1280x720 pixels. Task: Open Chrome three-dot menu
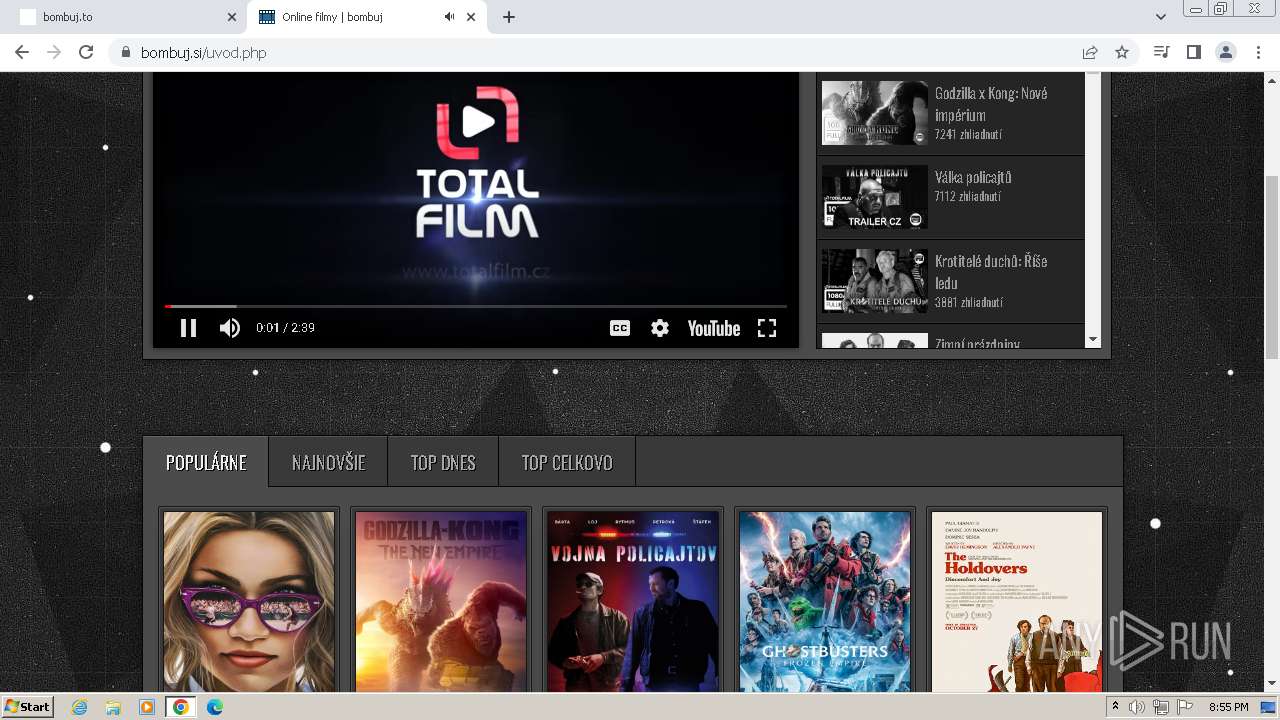coord(1258,52)
